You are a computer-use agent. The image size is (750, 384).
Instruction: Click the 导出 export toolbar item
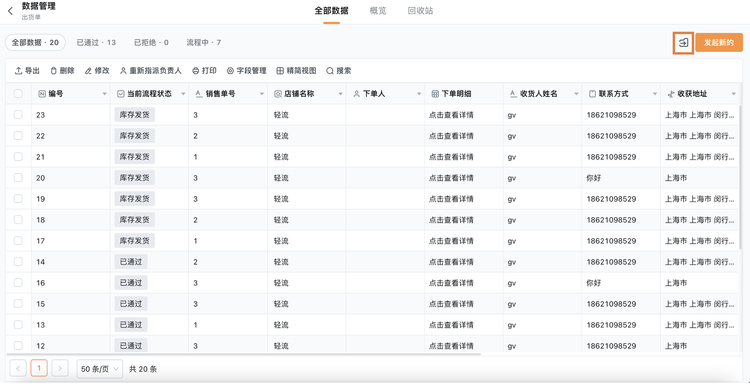coord(27,71)
